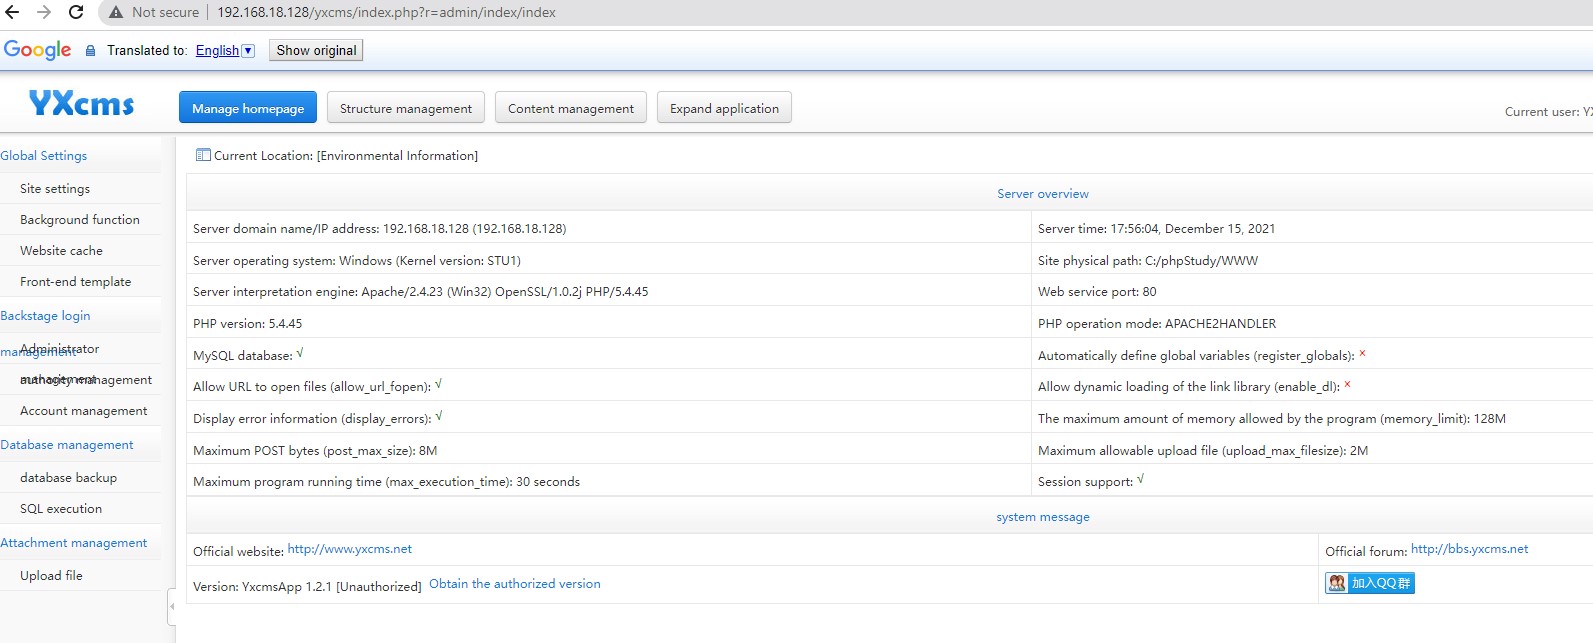Viewport: 1593px width, 643px height.
Task: Open the translation language dropdown arrow
Action: tap(248, 51)
